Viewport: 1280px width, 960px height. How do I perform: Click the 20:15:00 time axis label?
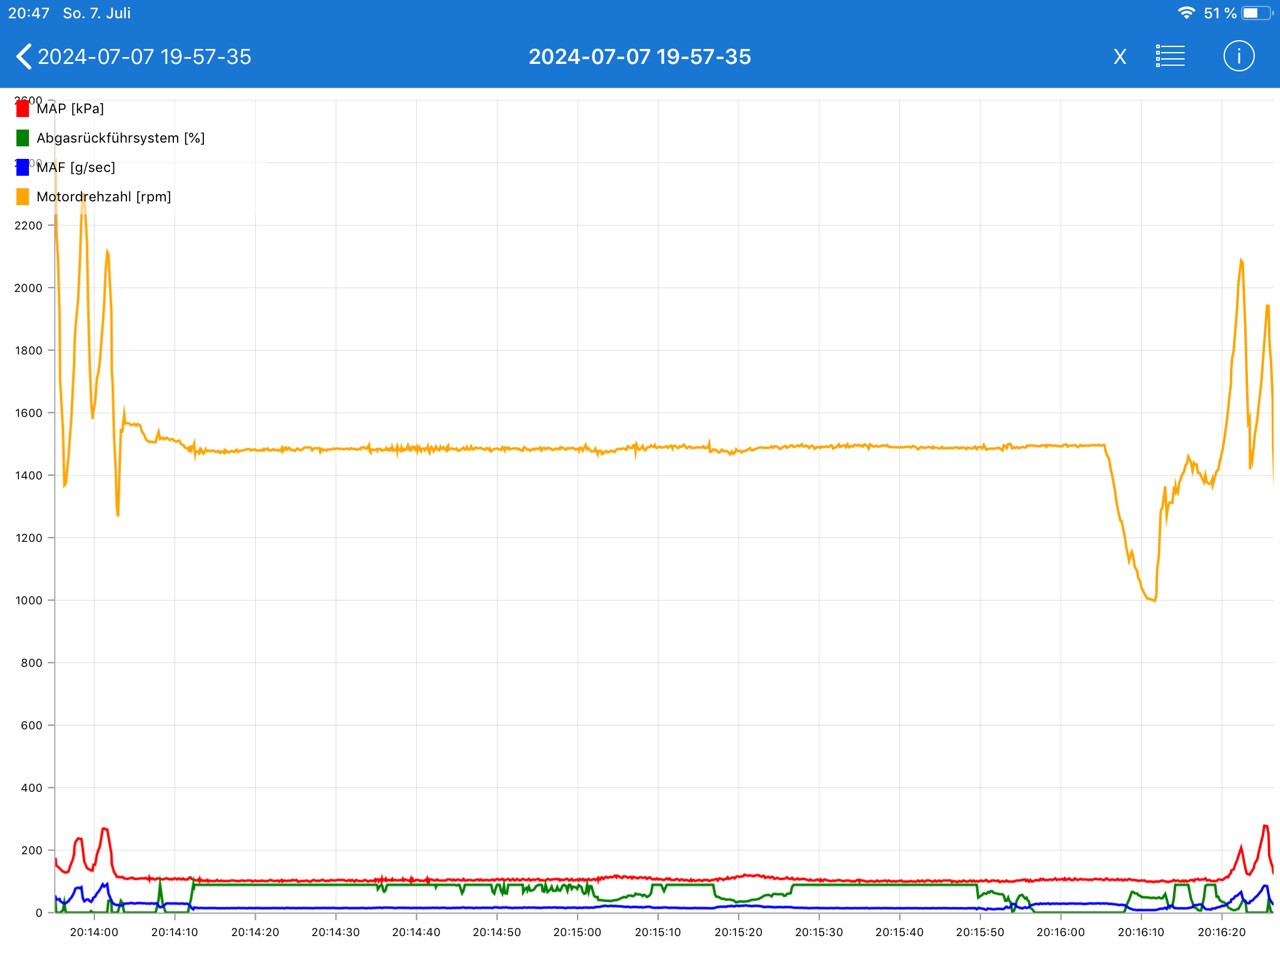577,932
